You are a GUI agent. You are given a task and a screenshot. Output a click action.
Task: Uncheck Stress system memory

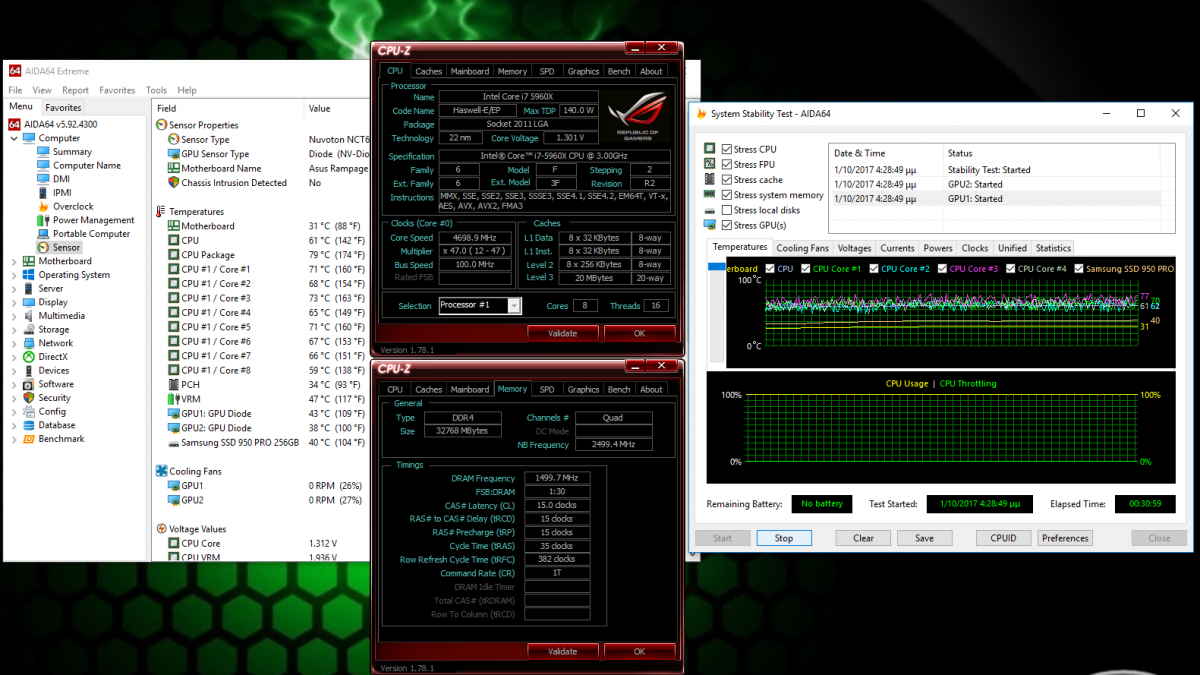726,195
